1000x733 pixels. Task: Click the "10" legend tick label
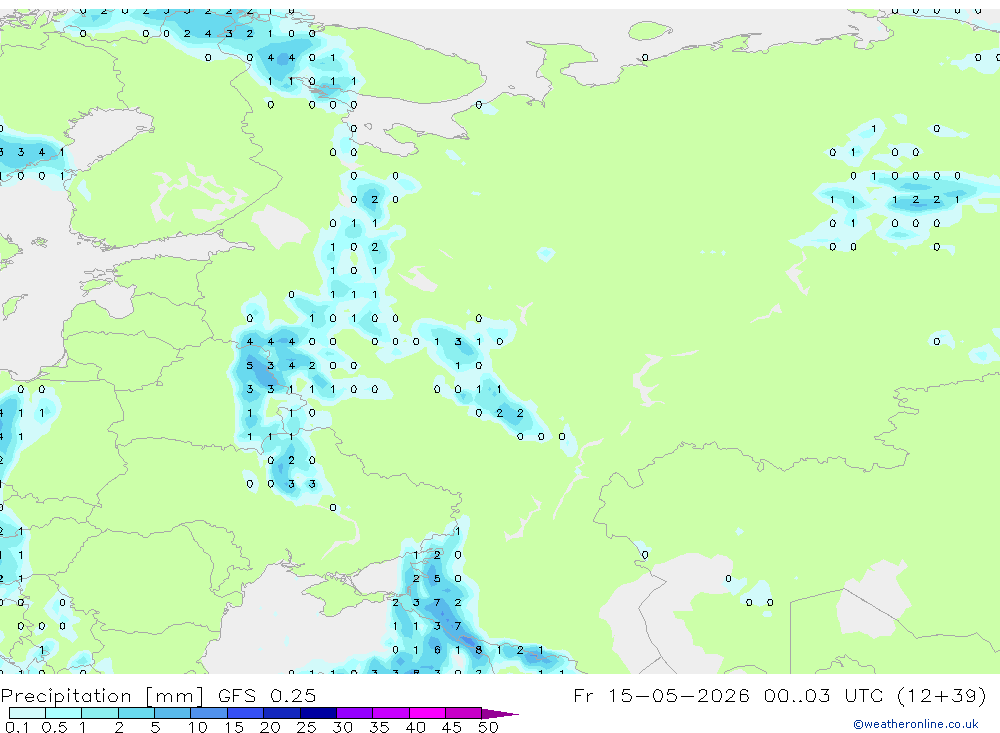coord(198,727)
